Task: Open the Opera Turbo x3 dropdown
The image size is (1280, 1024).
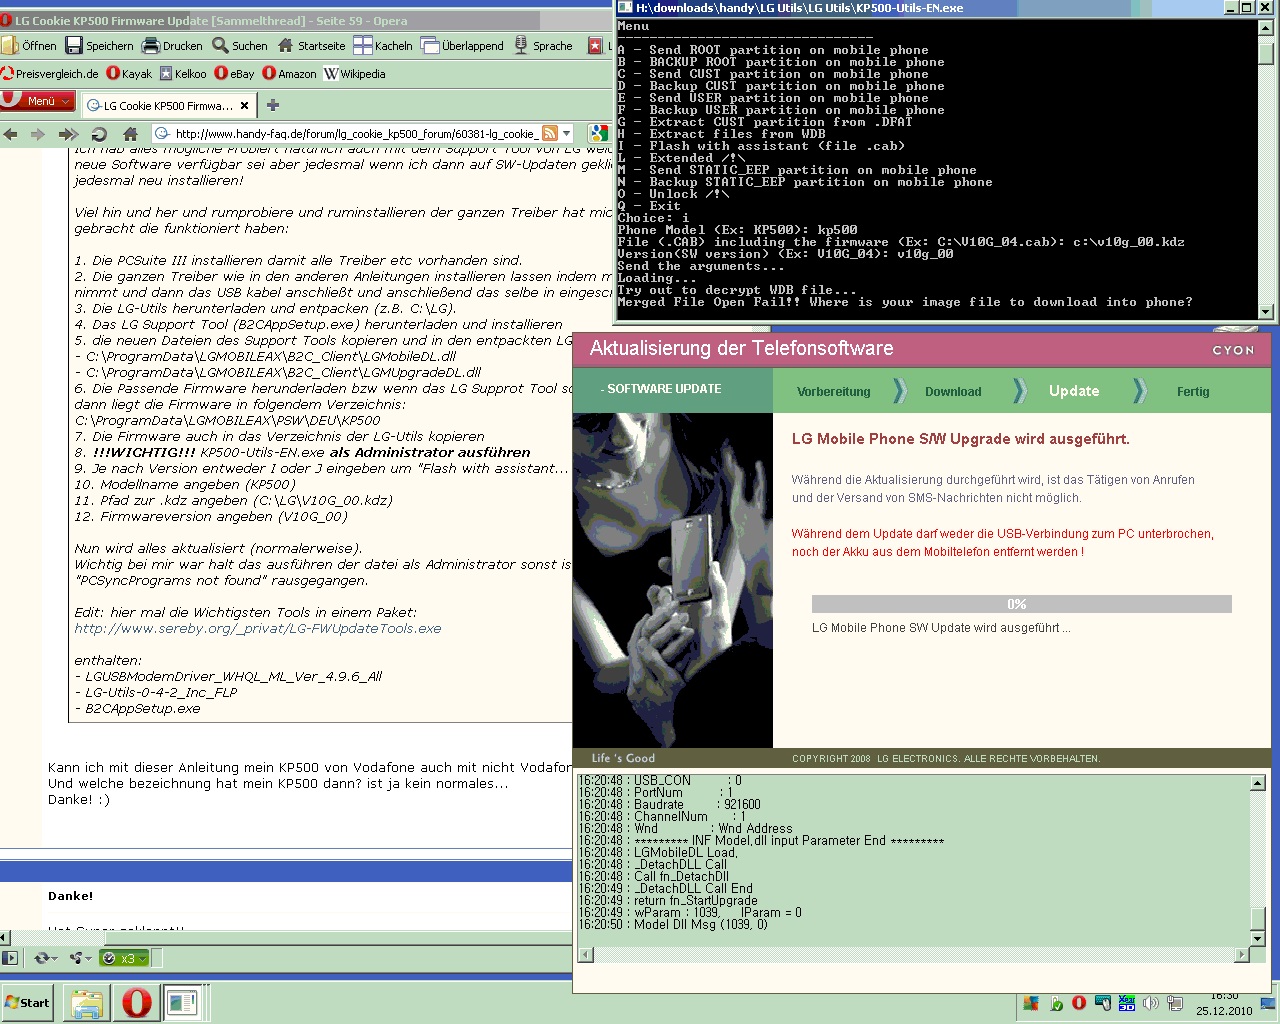Action: pyautogui.click(x=125, y=958)
